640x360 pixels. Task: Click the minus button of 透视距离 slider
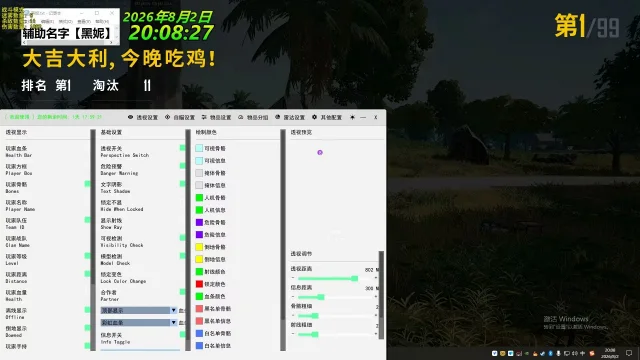[293, 278]
